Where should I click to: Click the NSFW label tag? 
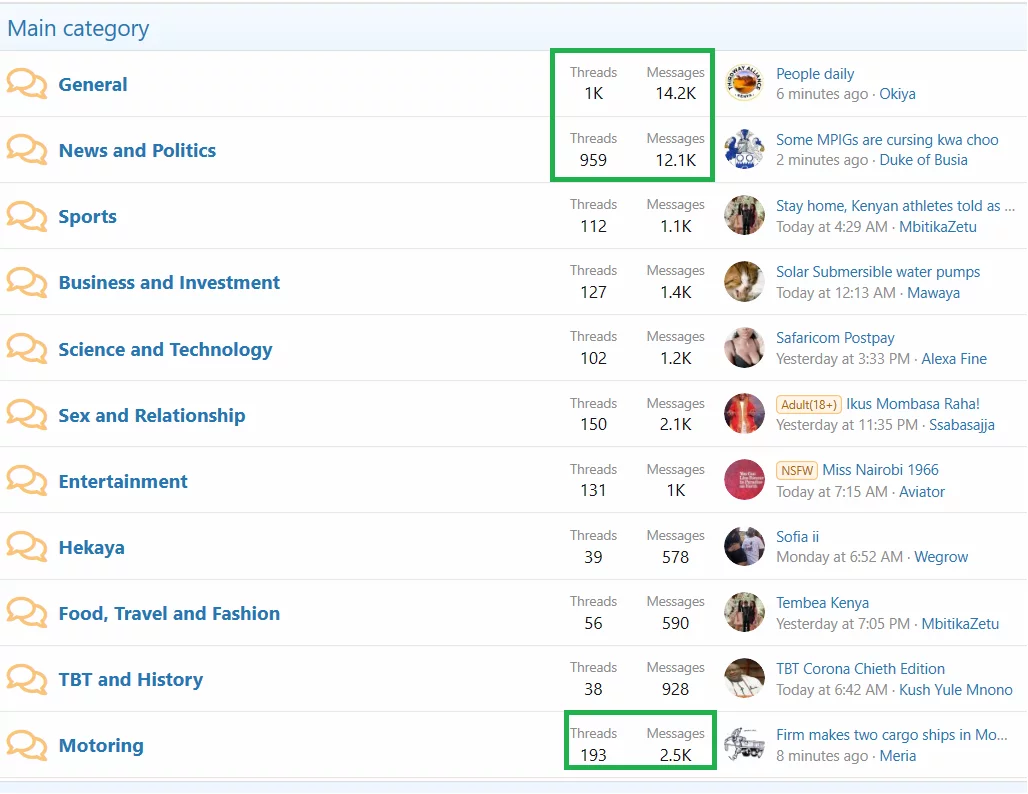pyautogui.click(x=797, y=471)
